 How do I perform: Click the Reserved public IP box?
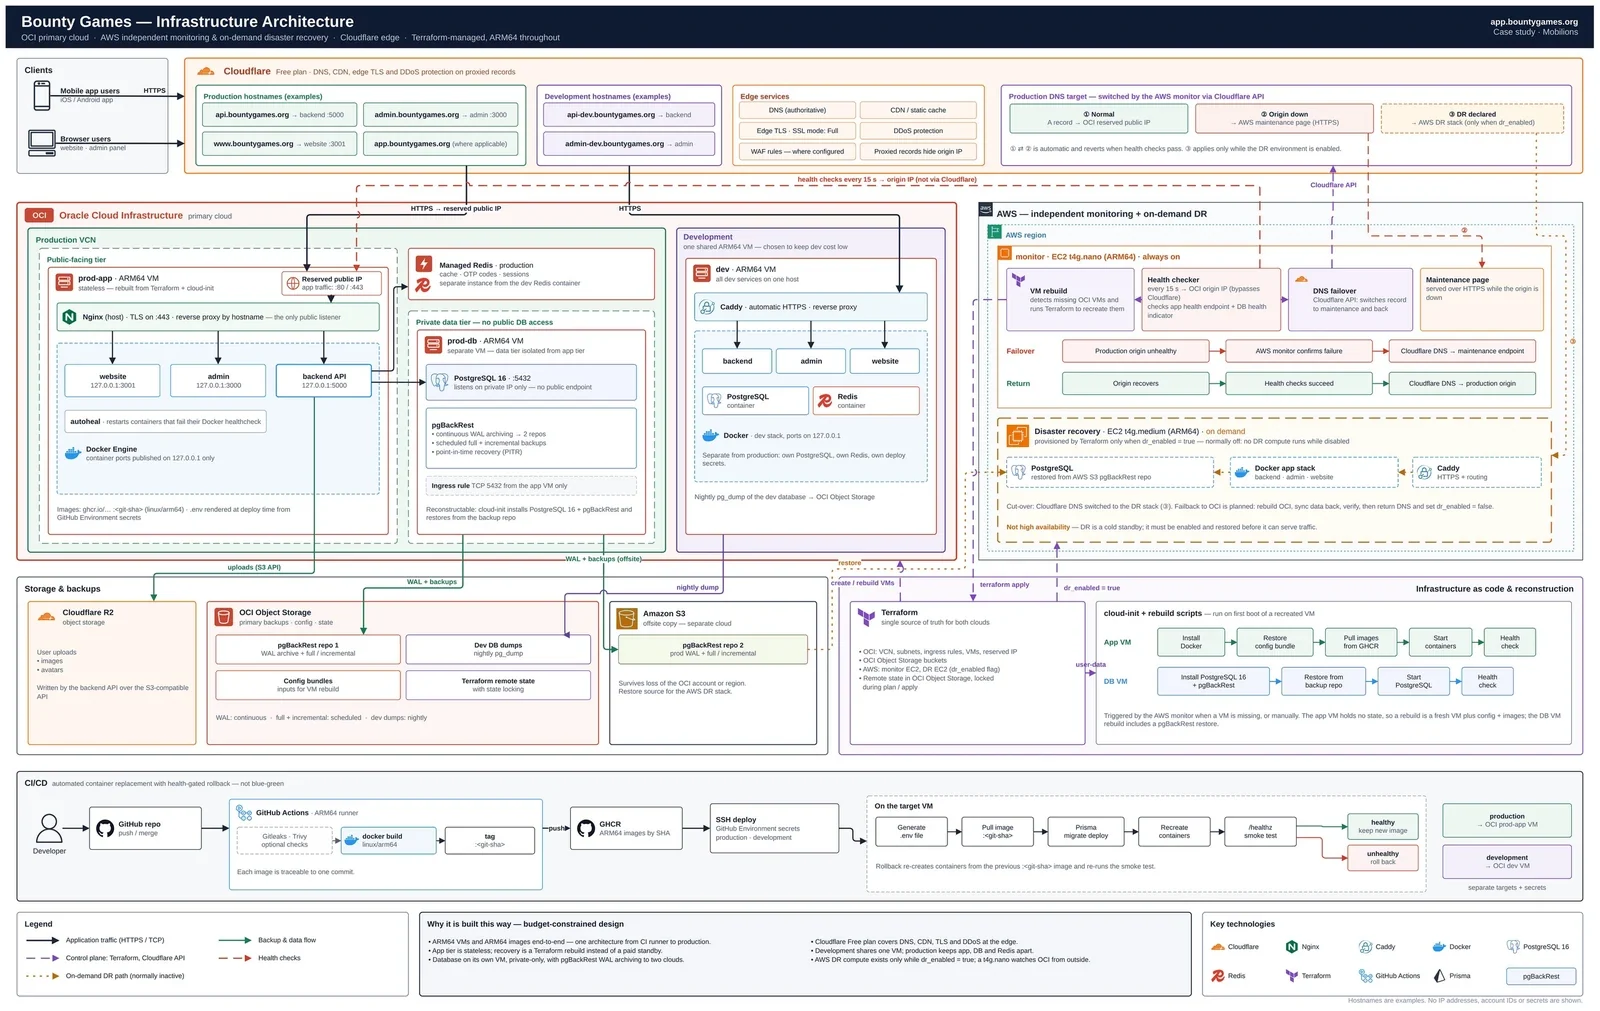tap(333, 283)
